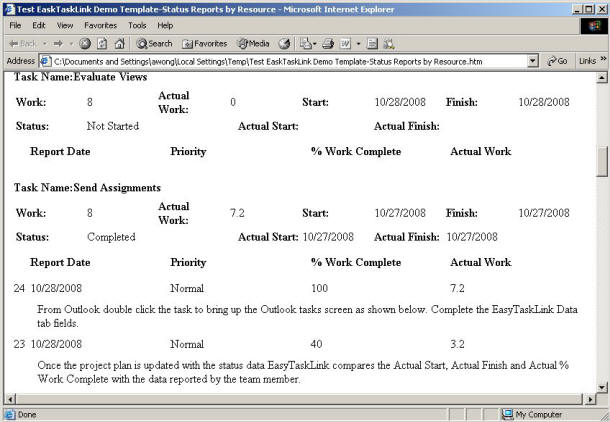Print the page via printer icon
Viewport: 610px width, 422px height.
pyautogui.click(x=328, y=44)
